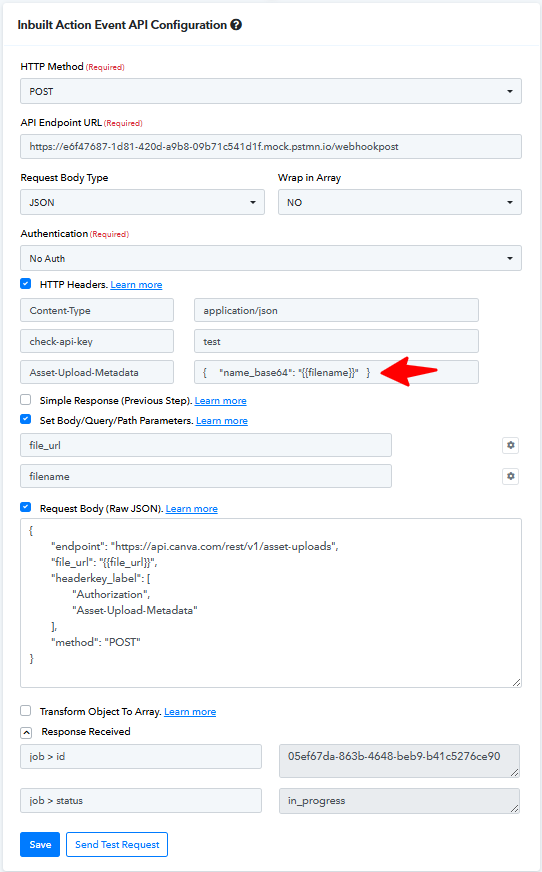Viewport: 542px width, 872px height.
Task: Click the "method": "POST" line in JSON body
Action: tap(96, 642)
